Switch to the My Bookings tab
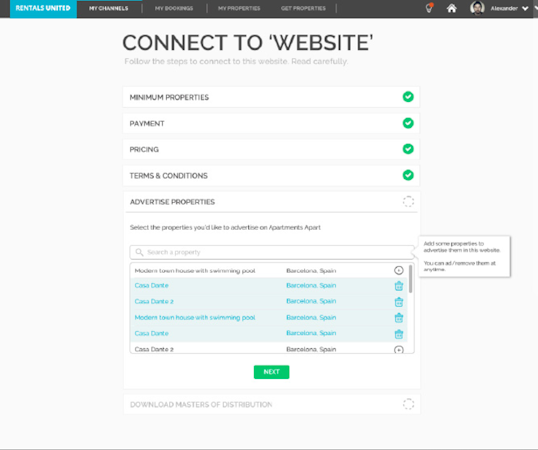The image size is (538, 450). pyautogui.click(x=174, y=8)
